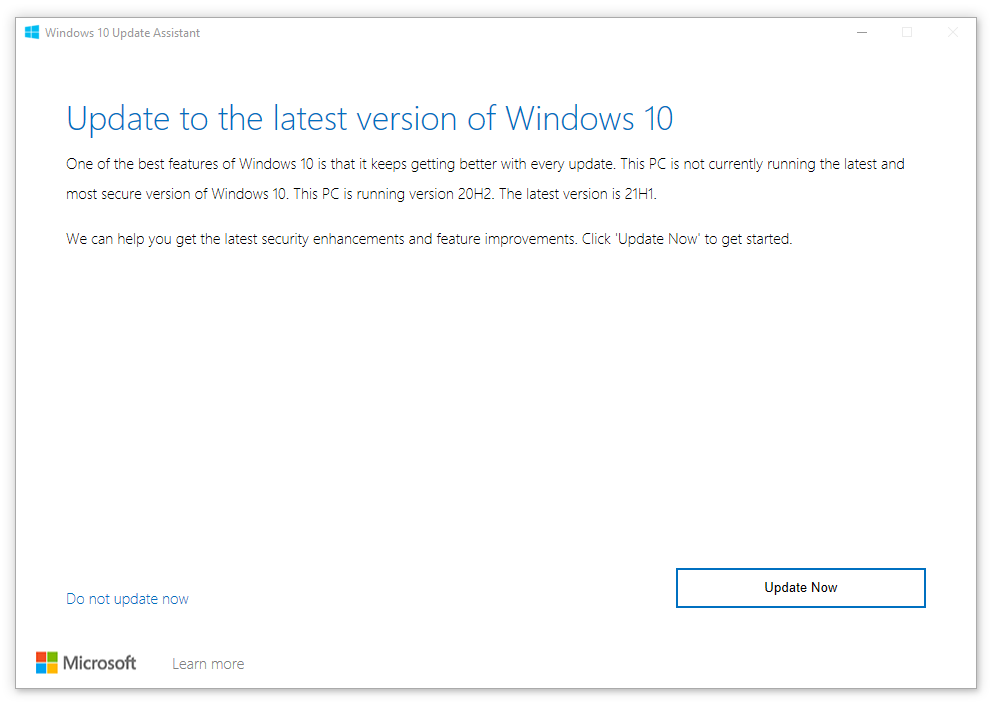Viewport: 997px width, 711px height.
Task: Click the "Windows 10 Update Assistant" title text
Action: click(x=122, y=33)
